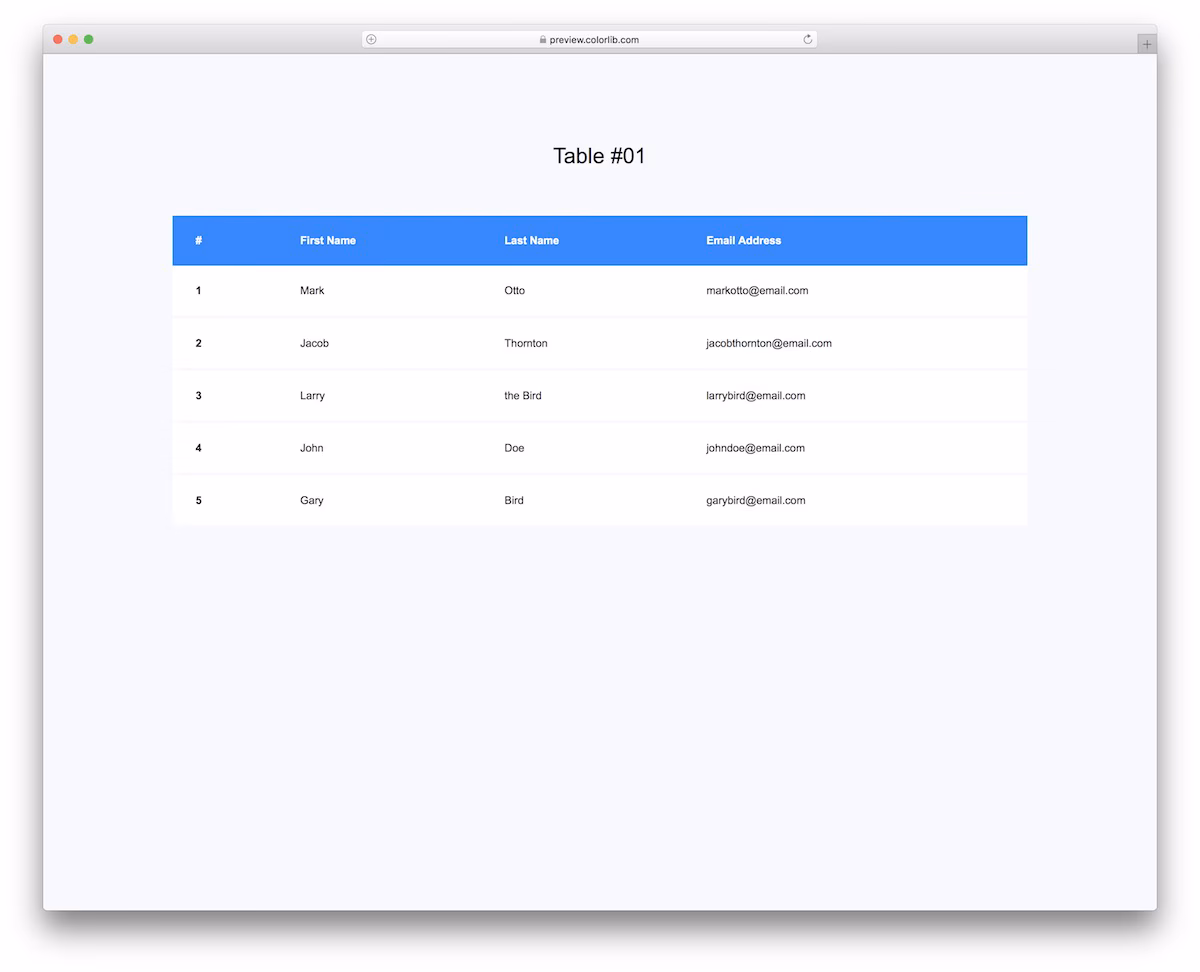The height and width of the screenshot is (972, 1200).
Task: Click the plus icon left of the URL
Action: [x=371, y=40]
